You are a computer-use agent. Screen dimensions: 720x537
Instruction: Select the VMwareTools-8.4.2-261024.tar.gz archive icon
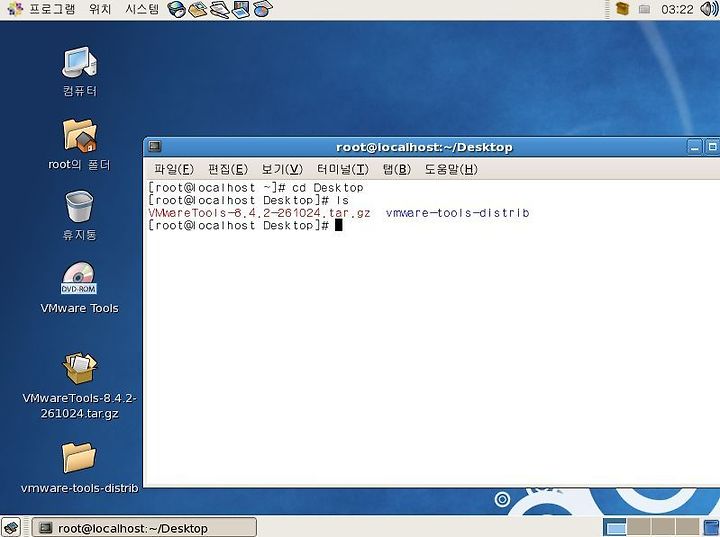click(79, 385)
